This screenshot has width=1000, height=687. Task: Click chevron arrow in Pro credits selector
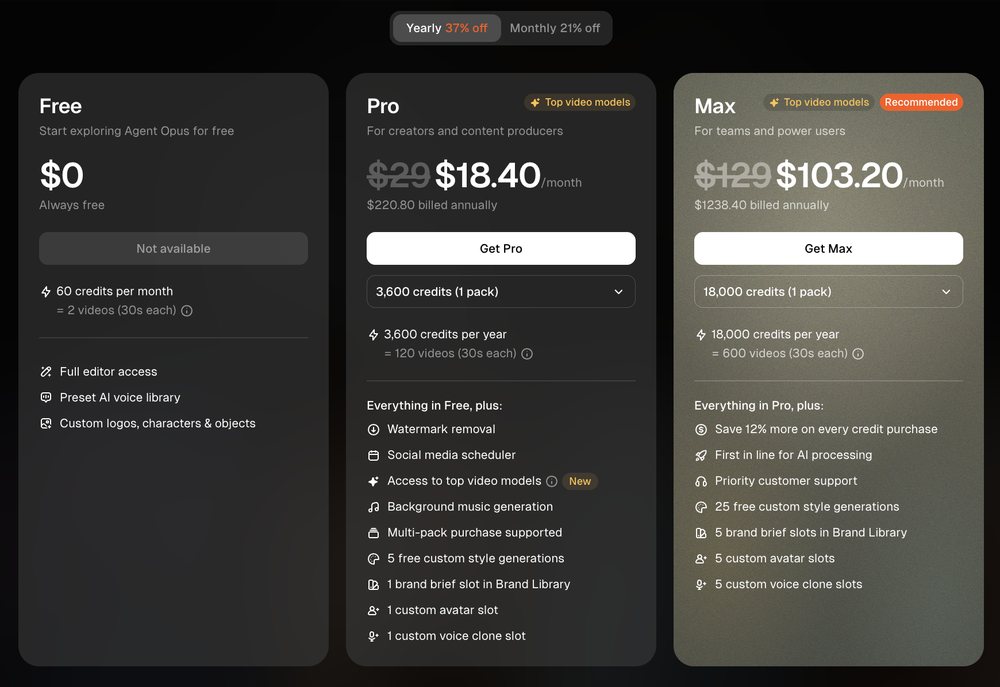(x=619, y=292)
